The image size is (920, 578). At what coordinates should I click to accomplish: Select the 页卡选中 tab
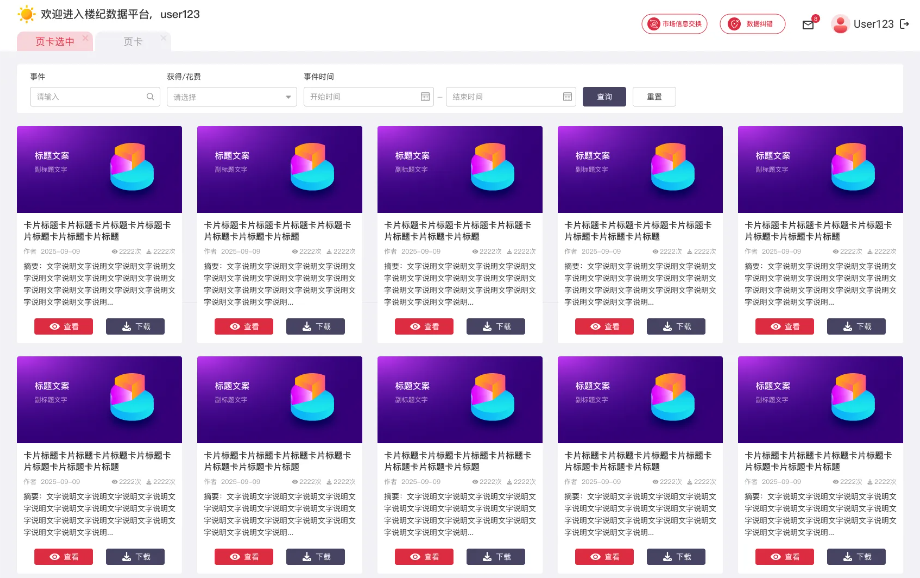click(55, 41)
